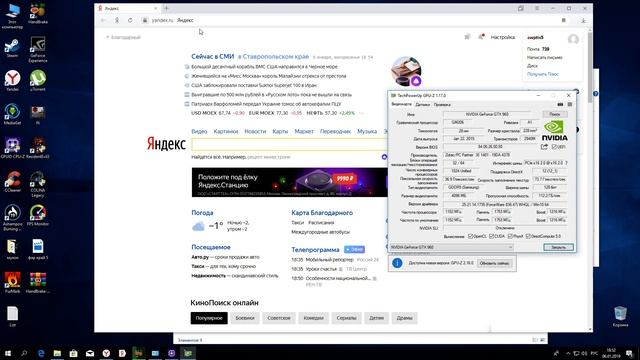This screenshot has width=640, height=360.
Task: Launch the GeForce Experience desktop icon
Action: pyautogui.click(x=38, y=50)
